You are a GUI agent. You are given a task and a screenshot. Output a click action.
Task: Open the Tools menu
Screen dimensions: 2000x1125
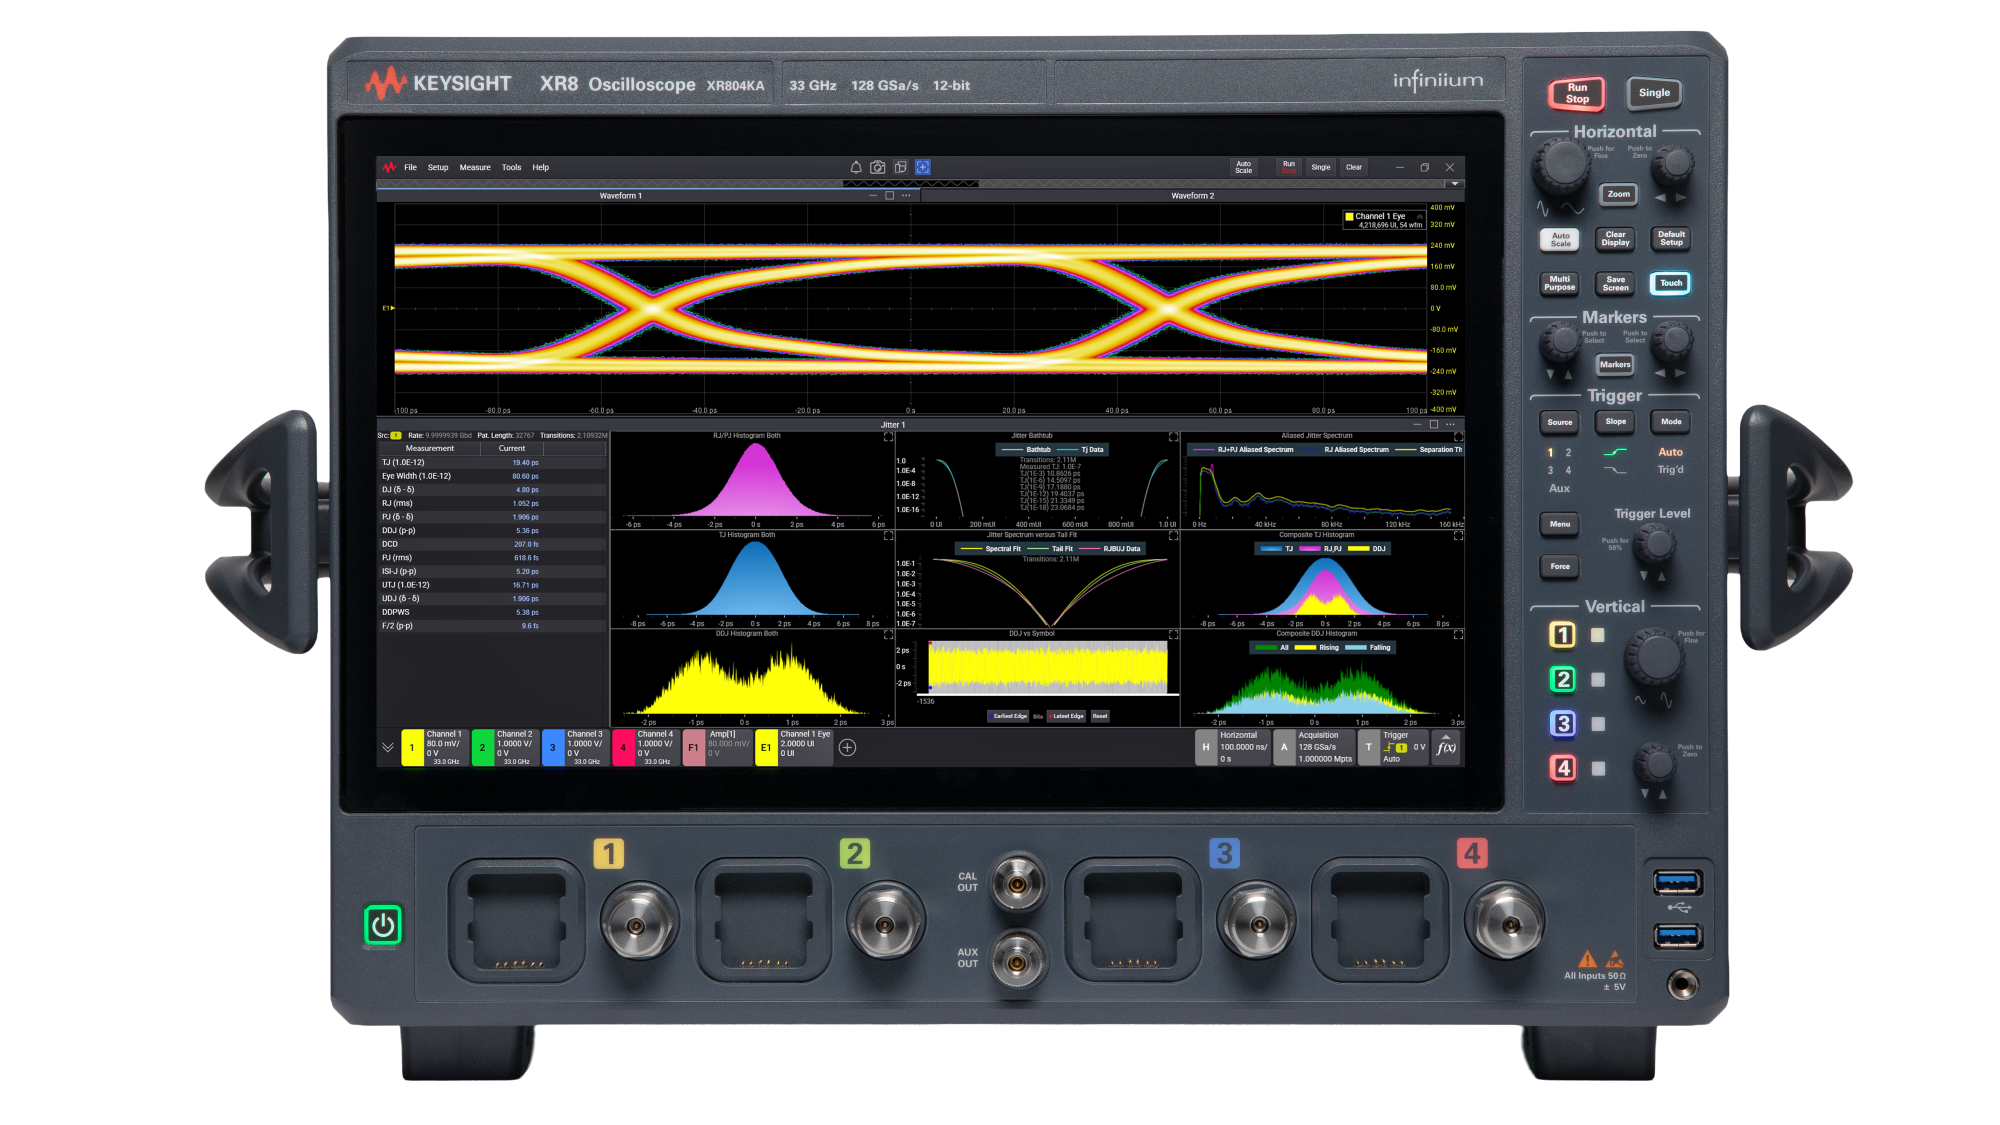(511, 168)
